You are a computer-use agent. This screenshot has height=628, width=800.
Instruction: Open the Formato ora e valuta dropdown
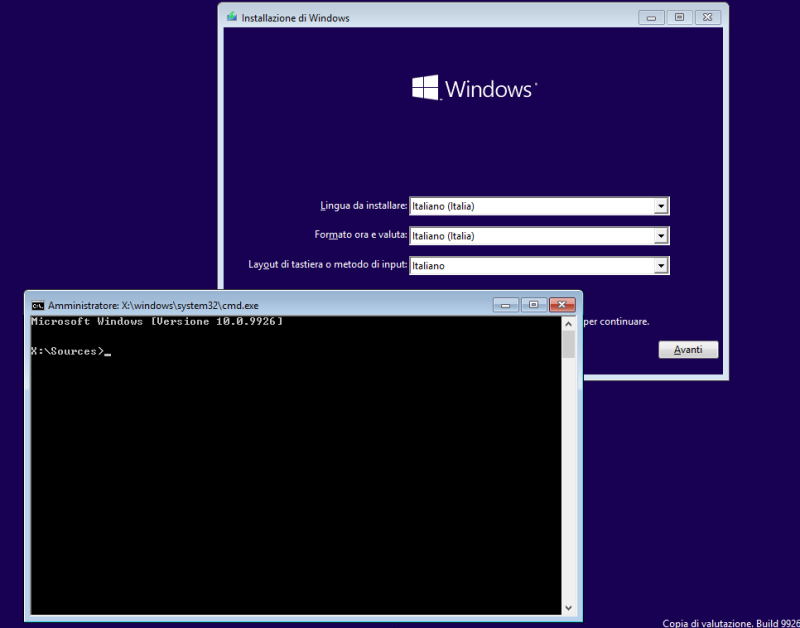pos(539,236)
